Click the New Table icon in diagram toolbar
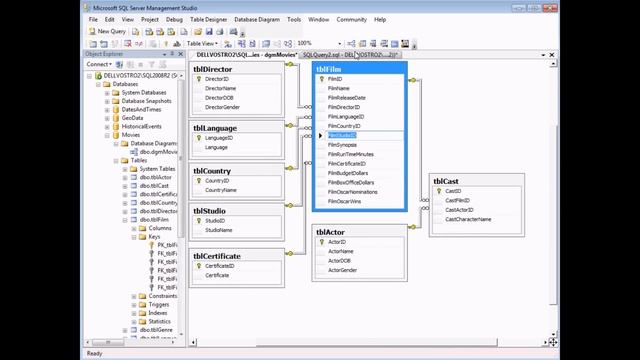This screenshot has width=640, height=360. [x=93, y=44]
